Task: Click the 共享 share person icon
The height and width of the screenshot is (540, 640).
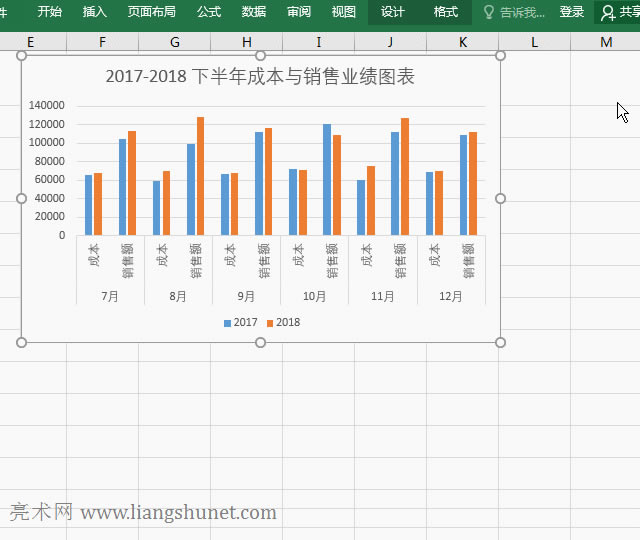Action: click(608, 13)
